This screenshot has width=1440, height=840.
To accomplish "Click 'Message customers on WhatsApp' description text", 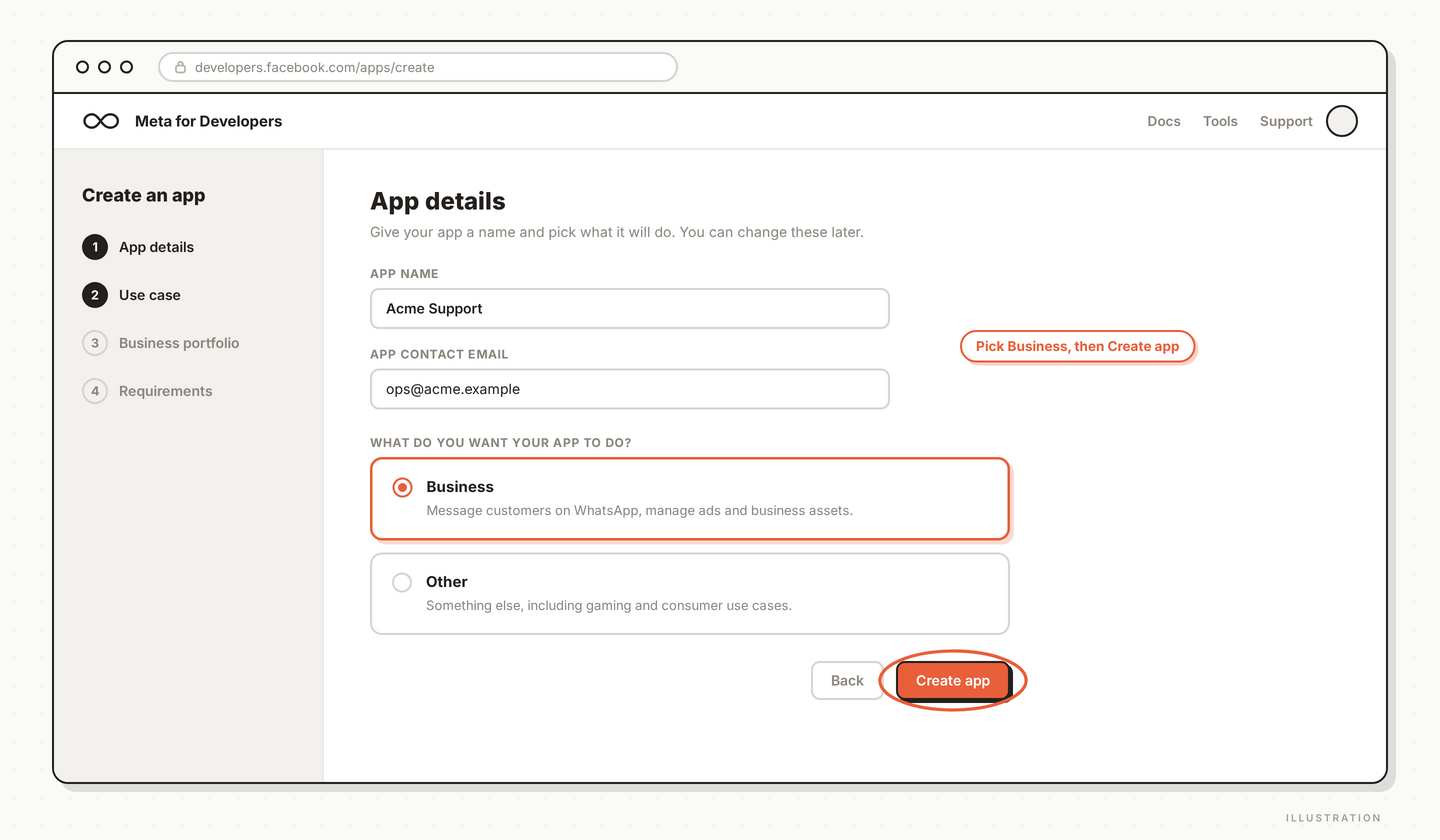I will point(640,510).
